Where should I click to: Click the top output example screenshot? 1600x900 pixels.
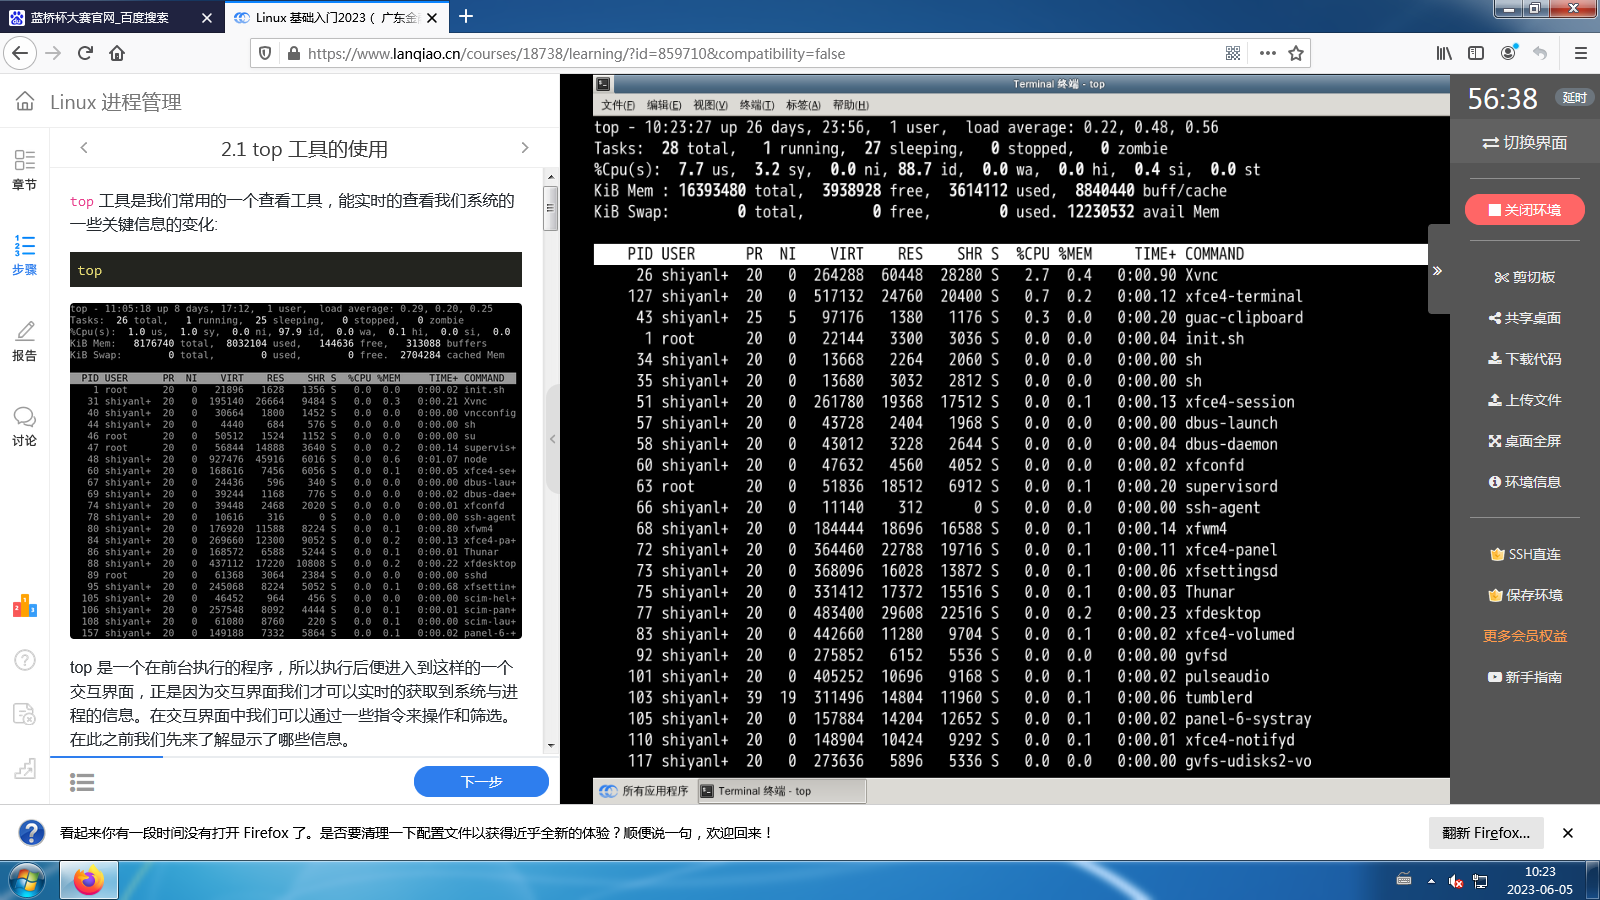(x=296, y=471)
